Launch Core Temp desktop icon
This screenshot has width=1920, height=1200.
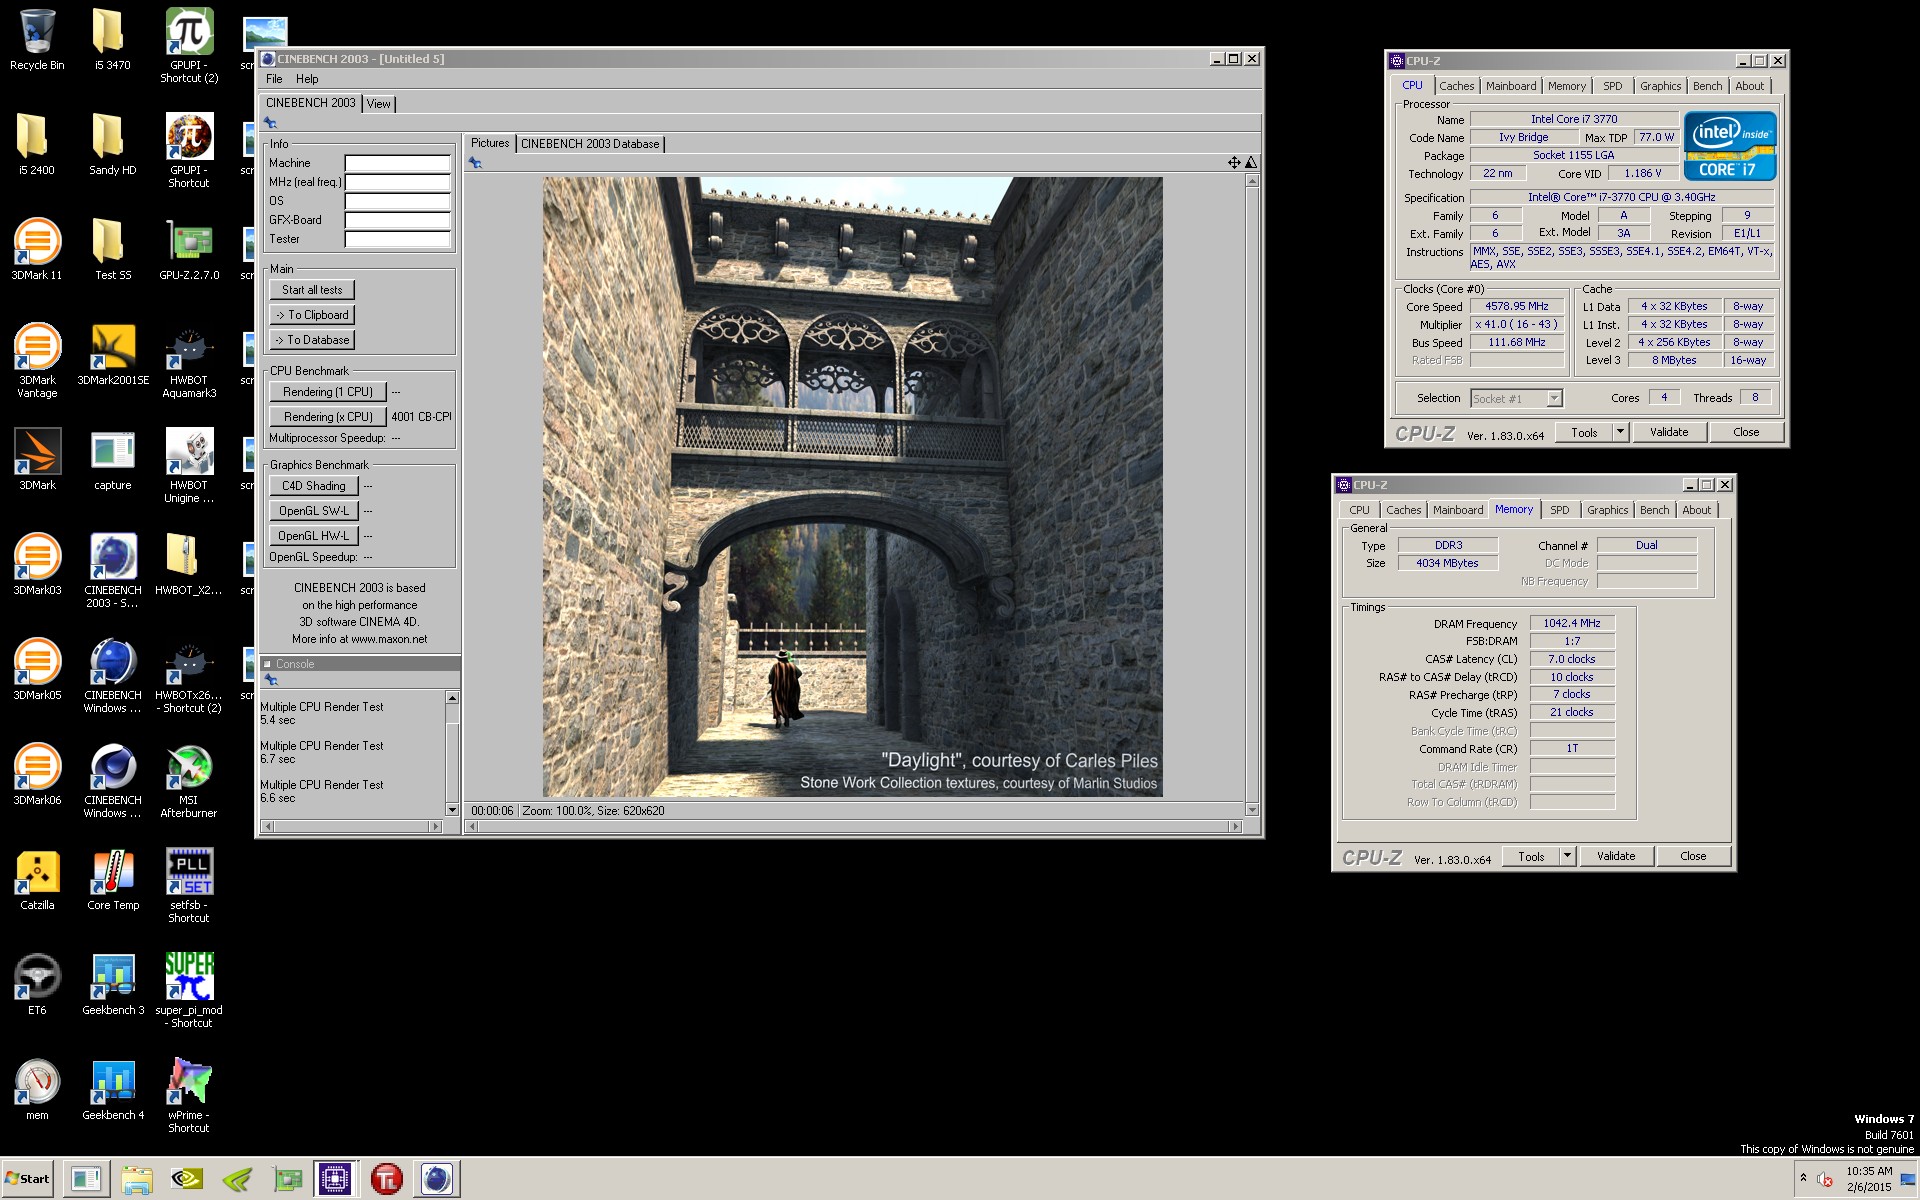coord(112,880)
